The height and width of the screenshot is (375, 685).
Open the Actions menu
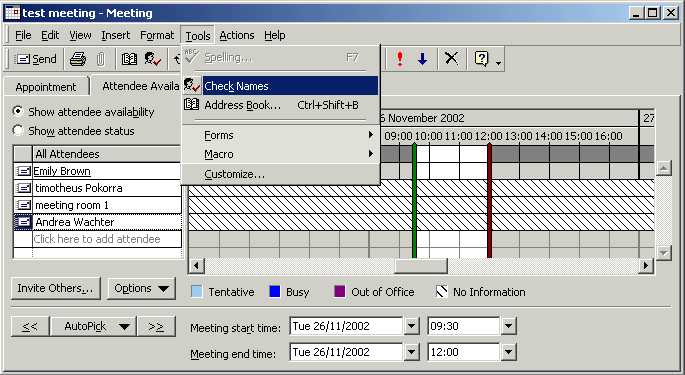click(237, 35)
